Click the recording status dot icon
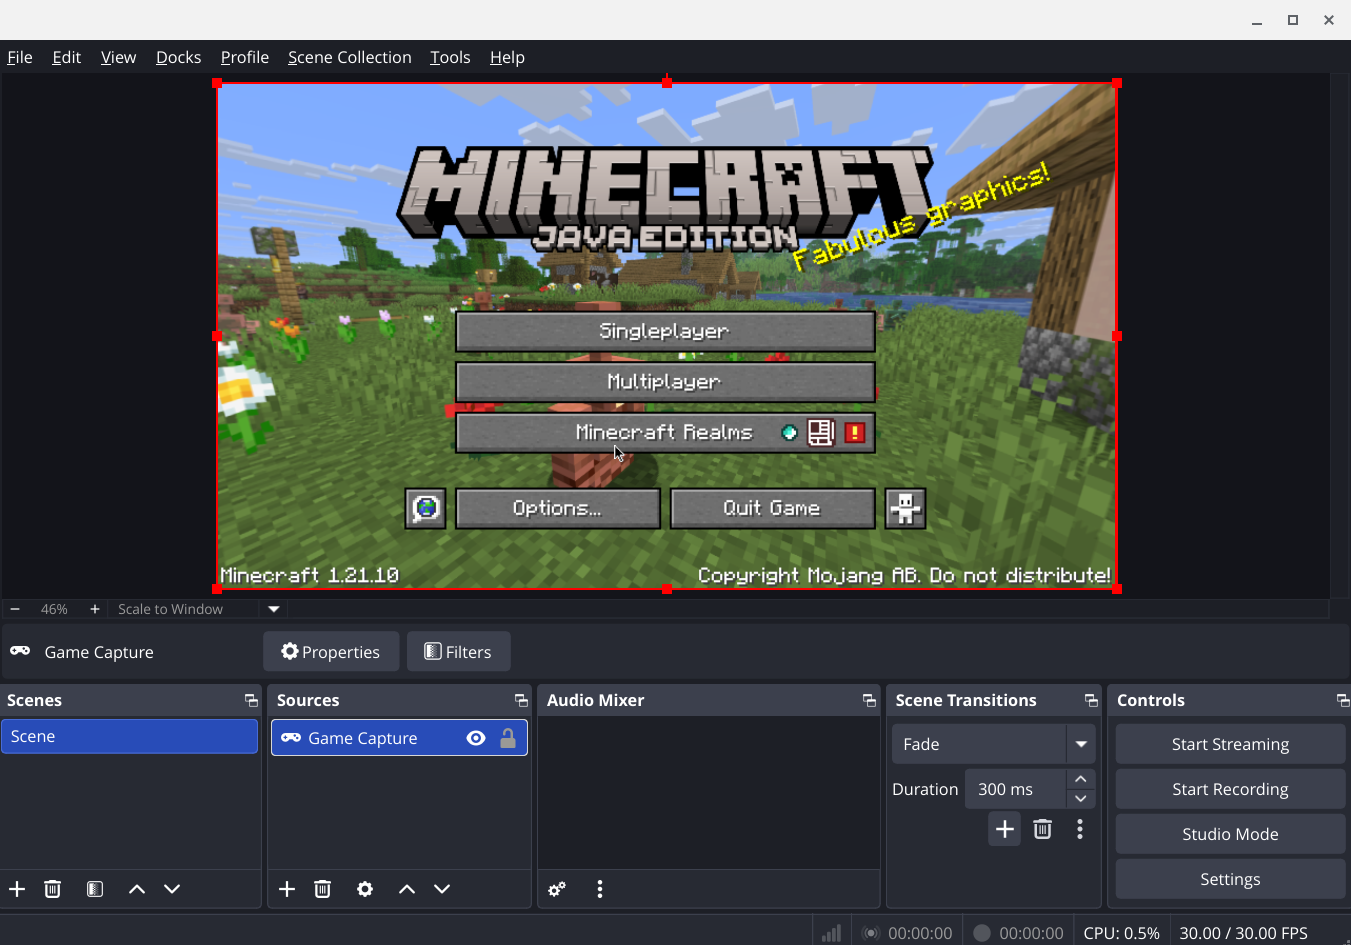The width and height of the screenshot is (1351, 945). [982, 933]
